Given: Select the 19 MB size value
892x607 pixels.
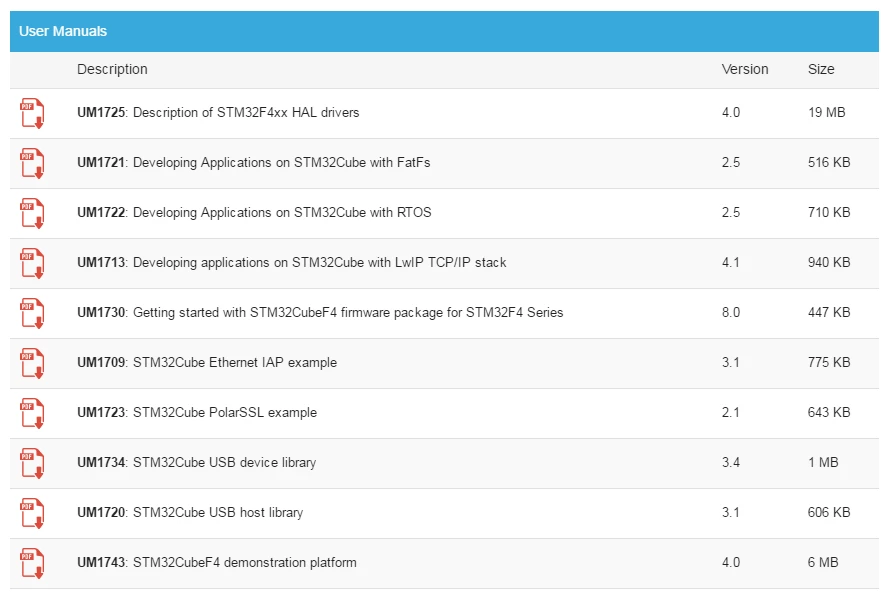Looking at the screenshot, I should pos(827,113).
